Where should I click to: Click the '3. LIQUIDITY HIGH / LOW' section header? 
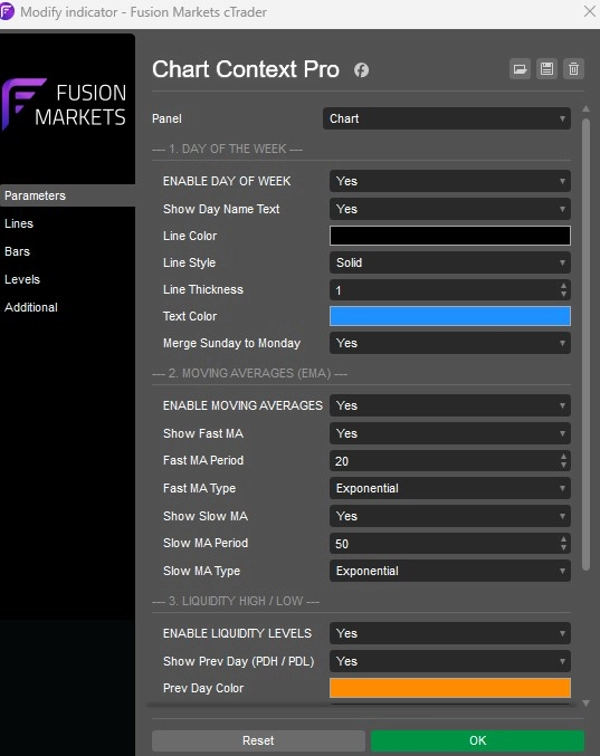(236, 601)
